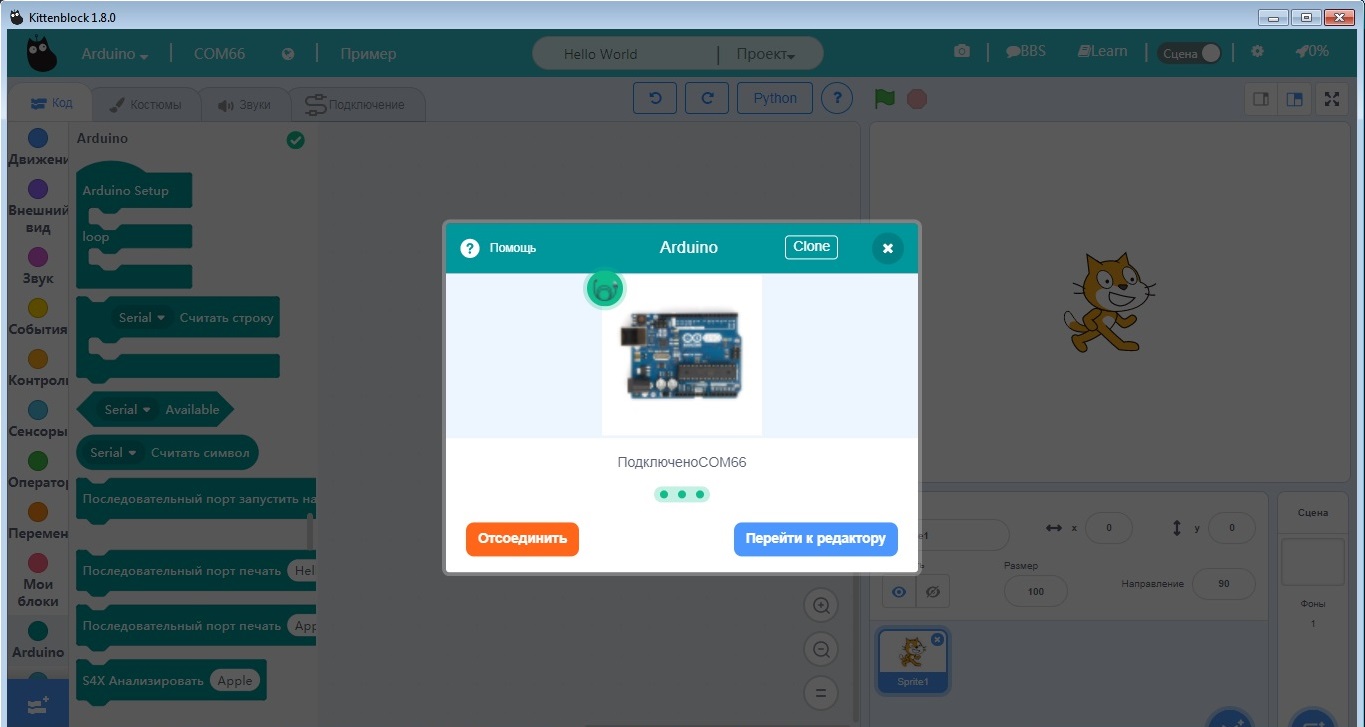Select the Звук block category
This screenshot has height=727, width=1365.
(x=38, y=266)
